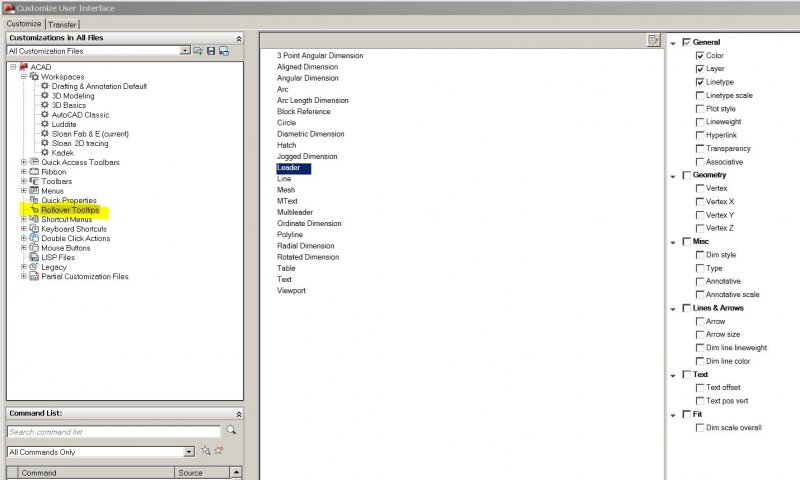Collapse the General category arrow
This screenshot has width=800, height=480.
click(x=673, y=43)
